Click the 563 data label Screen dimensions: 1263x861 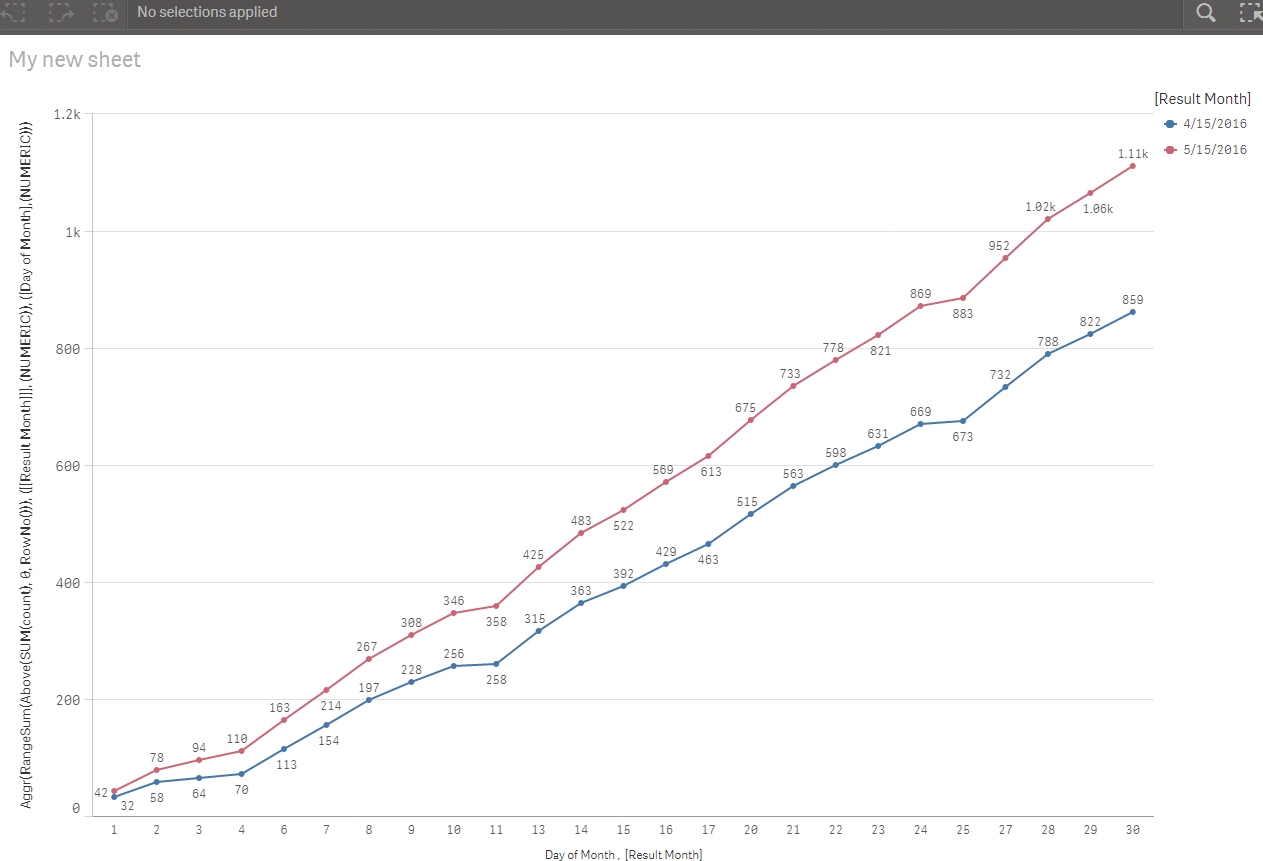[793, 474]
